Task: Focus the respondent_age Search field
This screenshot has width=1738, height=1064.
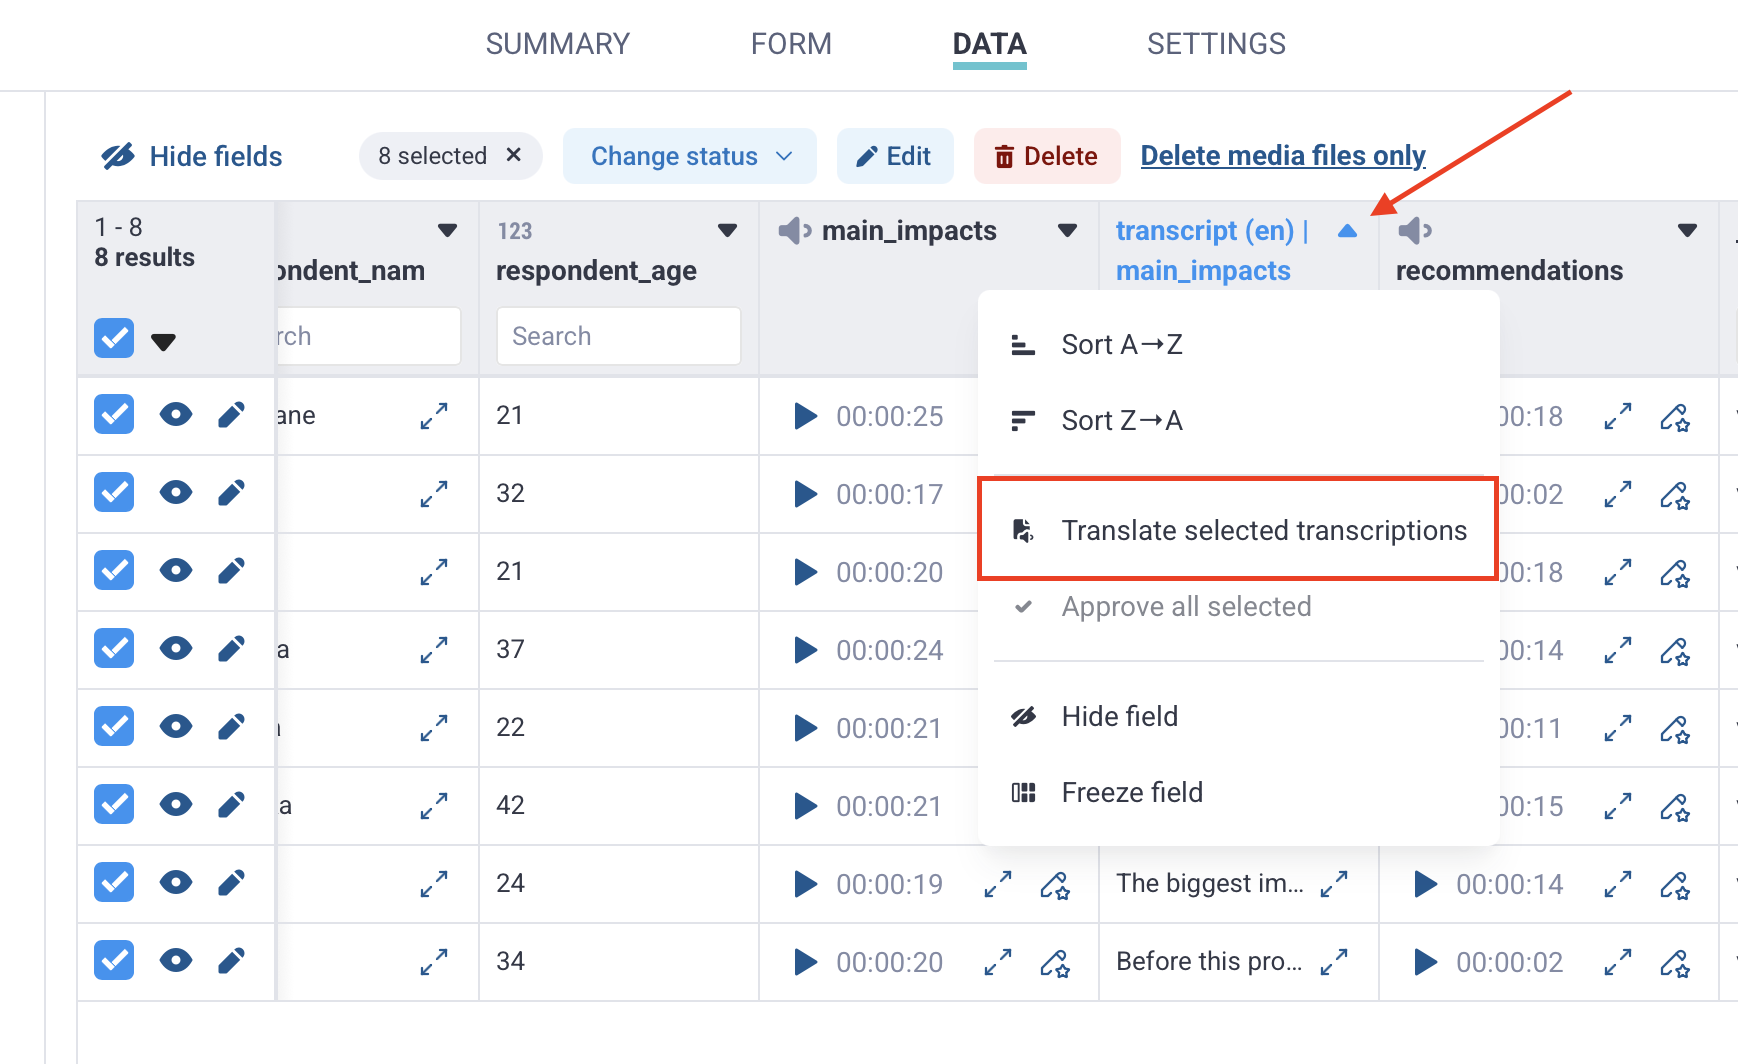Action: (619, 336)
